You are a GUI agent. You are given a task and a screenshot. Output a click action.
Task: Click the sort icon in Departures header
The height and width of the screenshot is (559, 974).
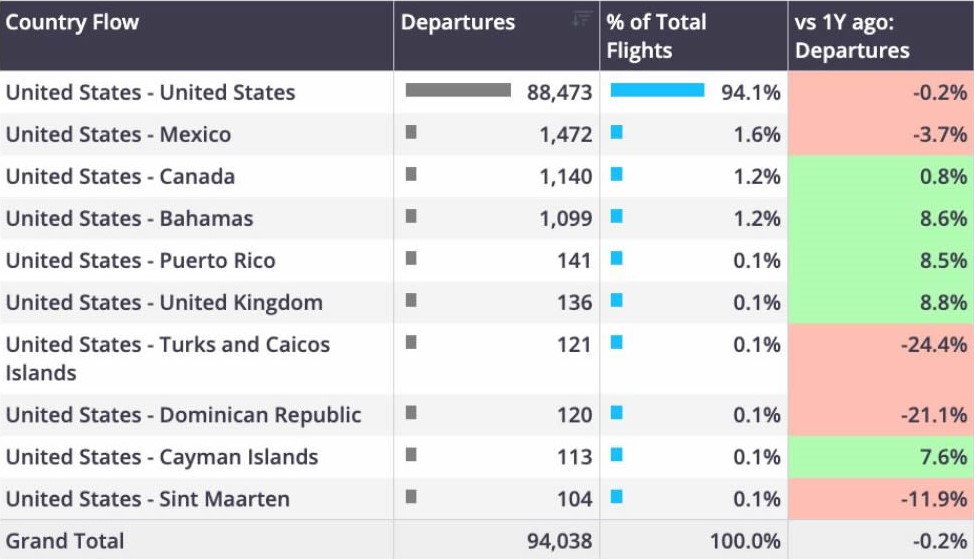pyautogui.click(x=581, y=19)
